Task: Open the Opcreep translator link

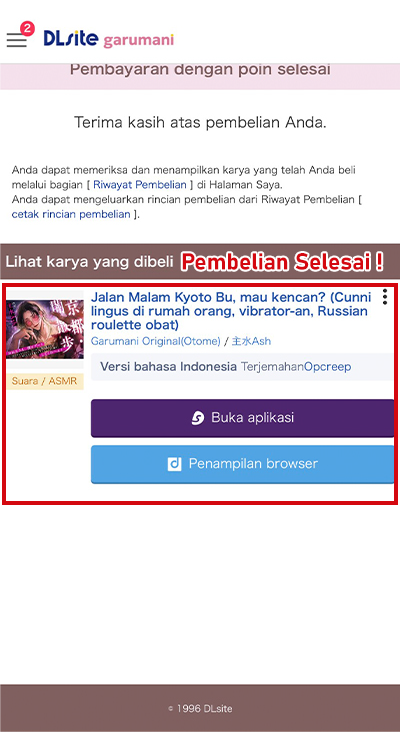Action: click(328, 367)
